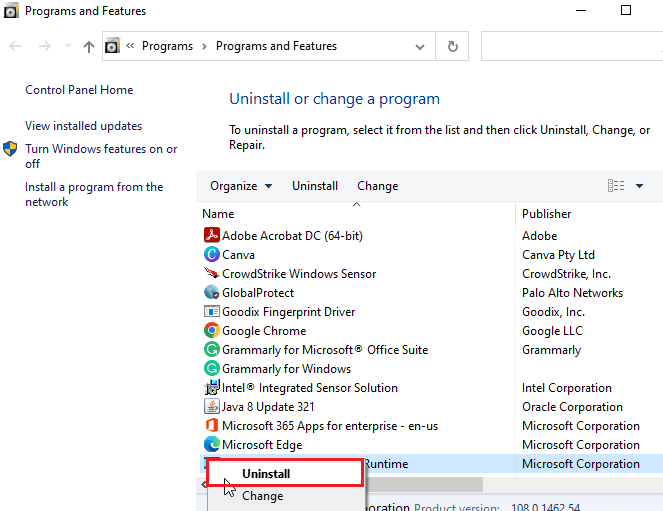Open Install a program from the network

(x=94, y=194)
